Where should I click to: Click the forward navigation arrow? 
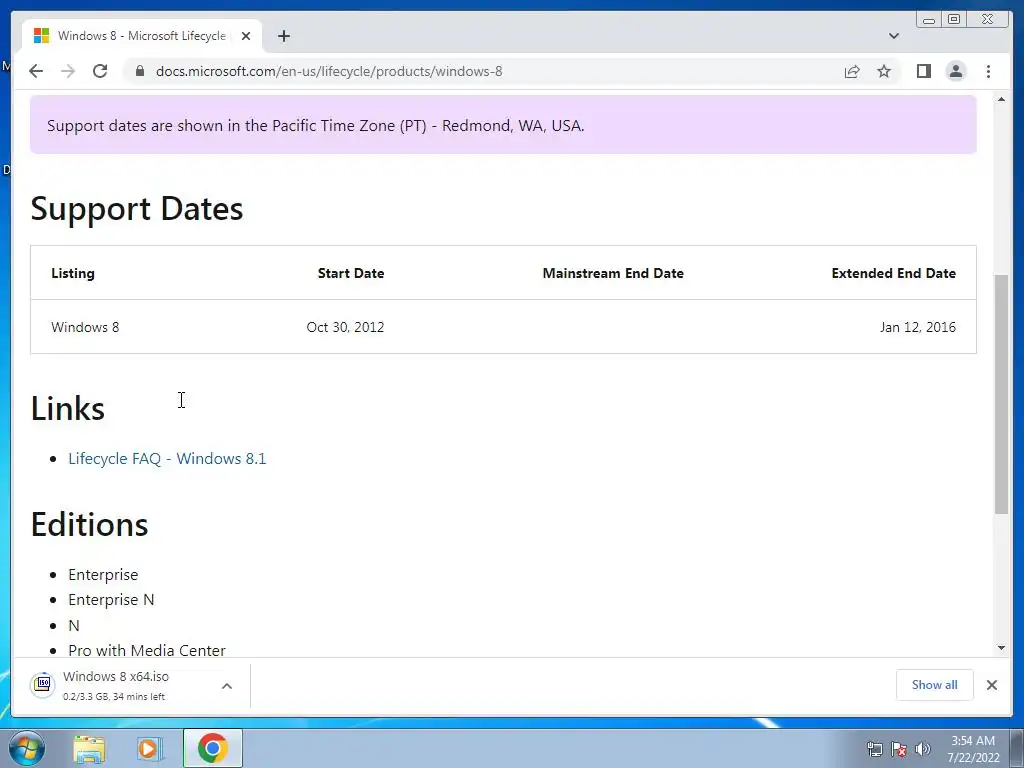coord(68,71)
